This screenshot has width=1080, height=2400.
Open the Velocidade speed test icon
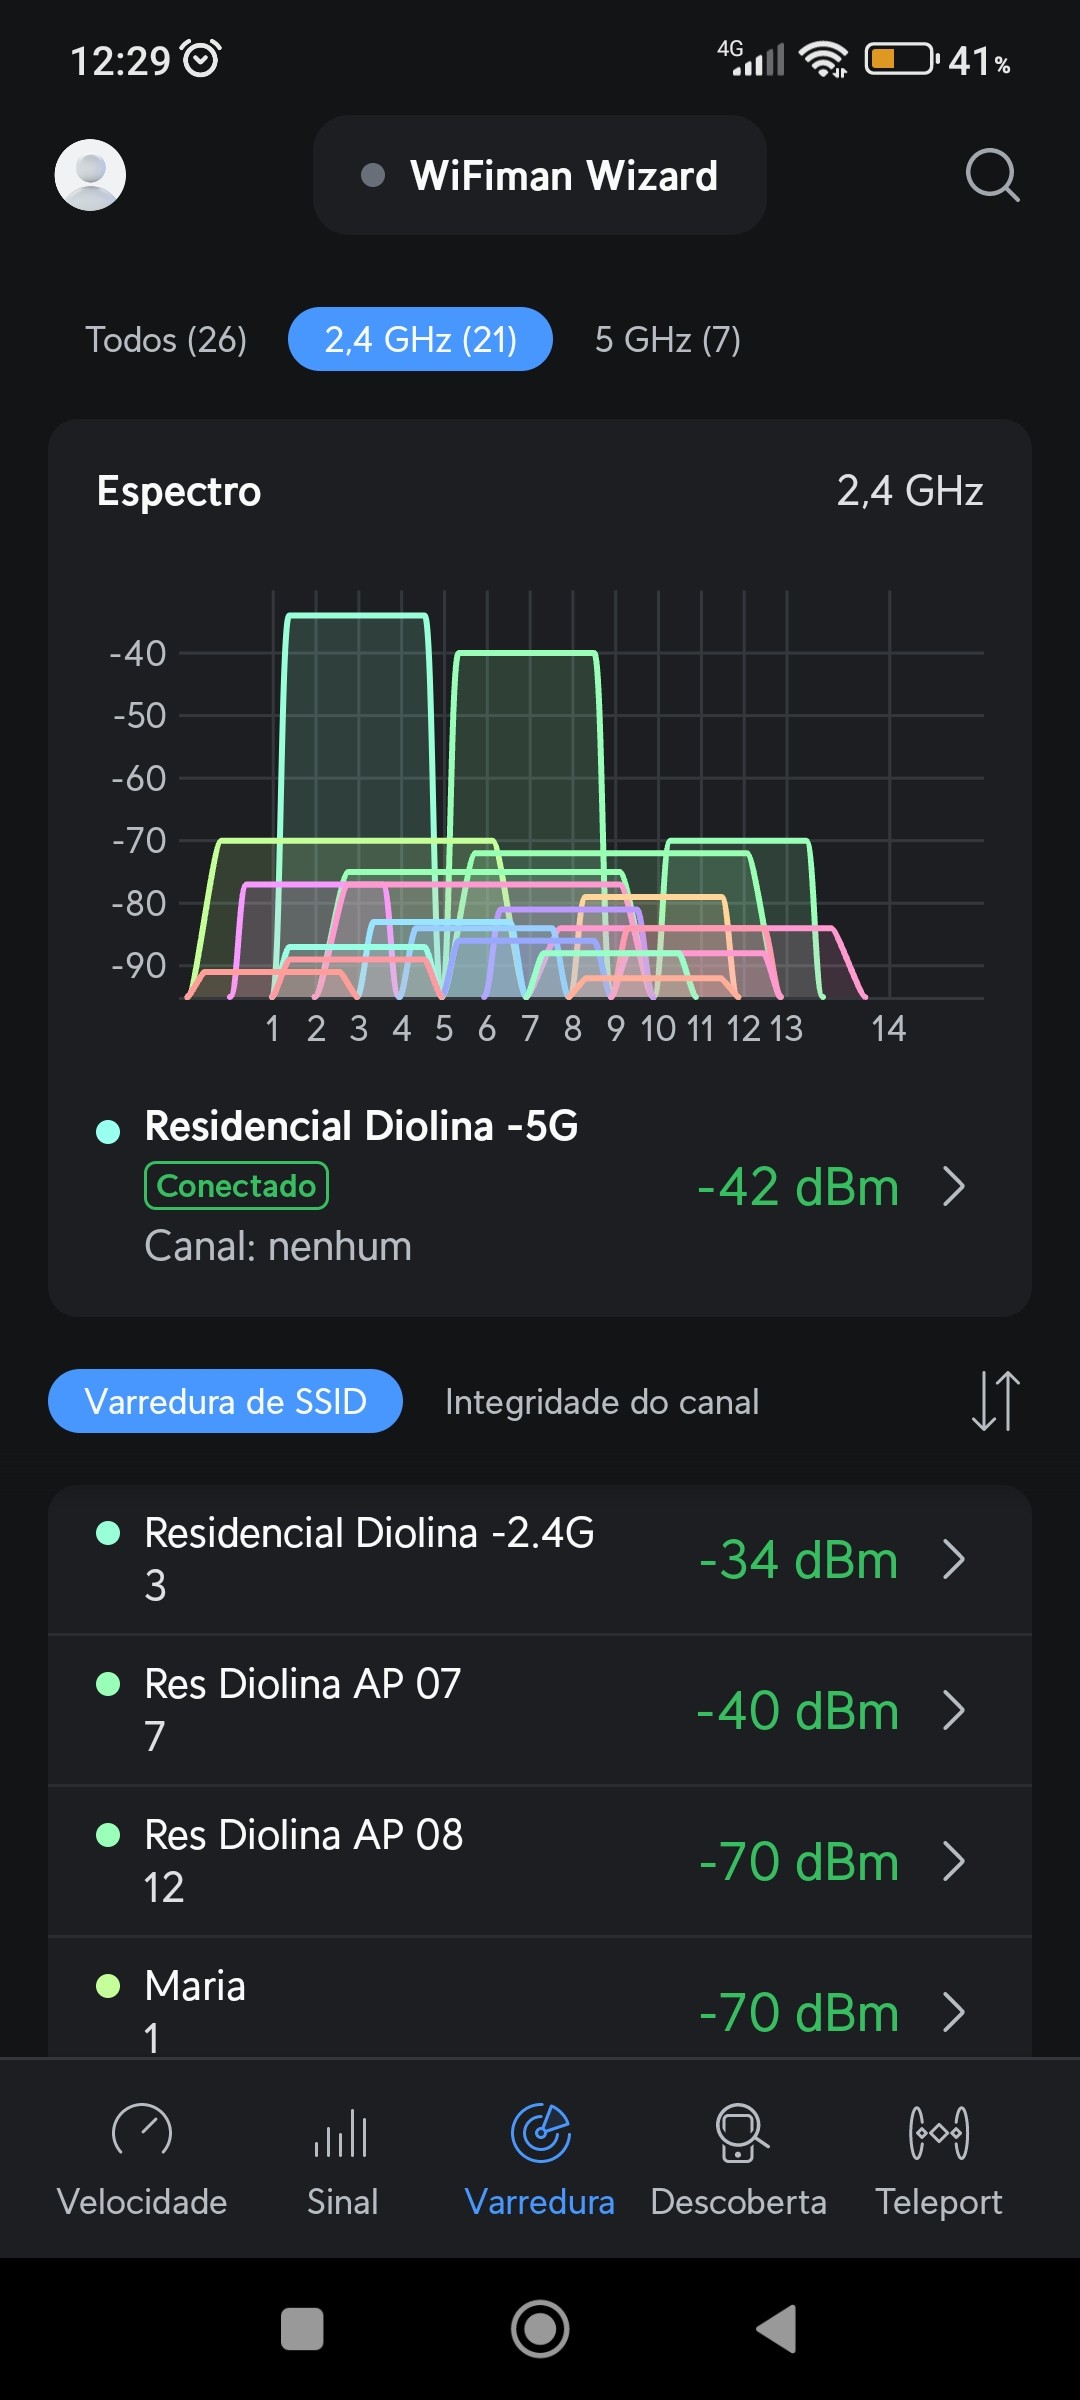tap(142, 2133)
